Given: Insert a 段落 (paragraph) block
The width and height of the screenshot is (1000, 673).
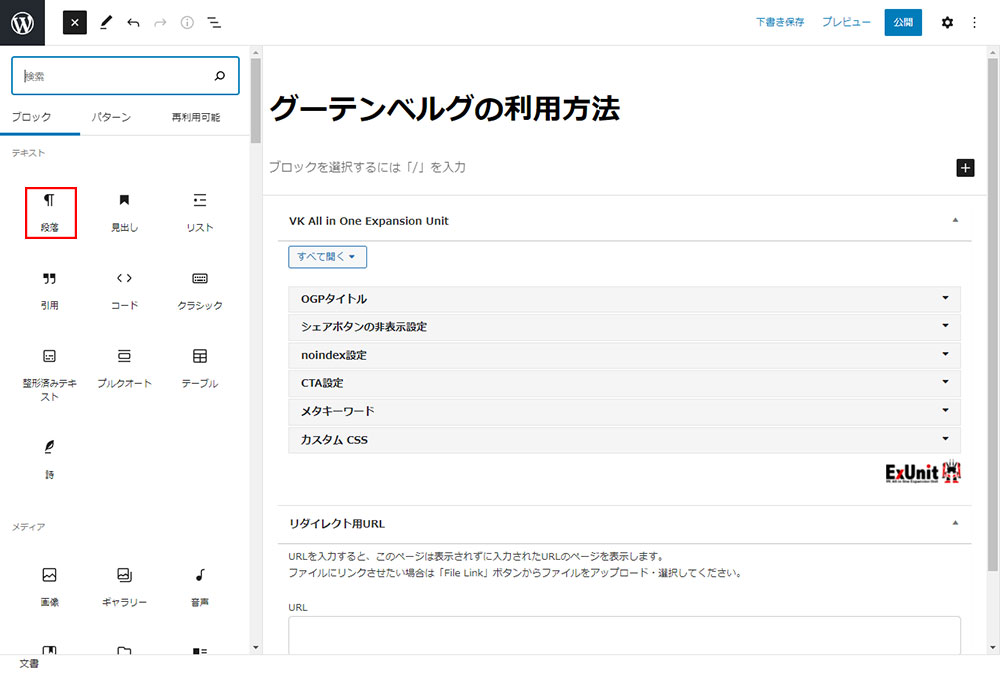Looking at the screenshot, I should pos(50,212).
